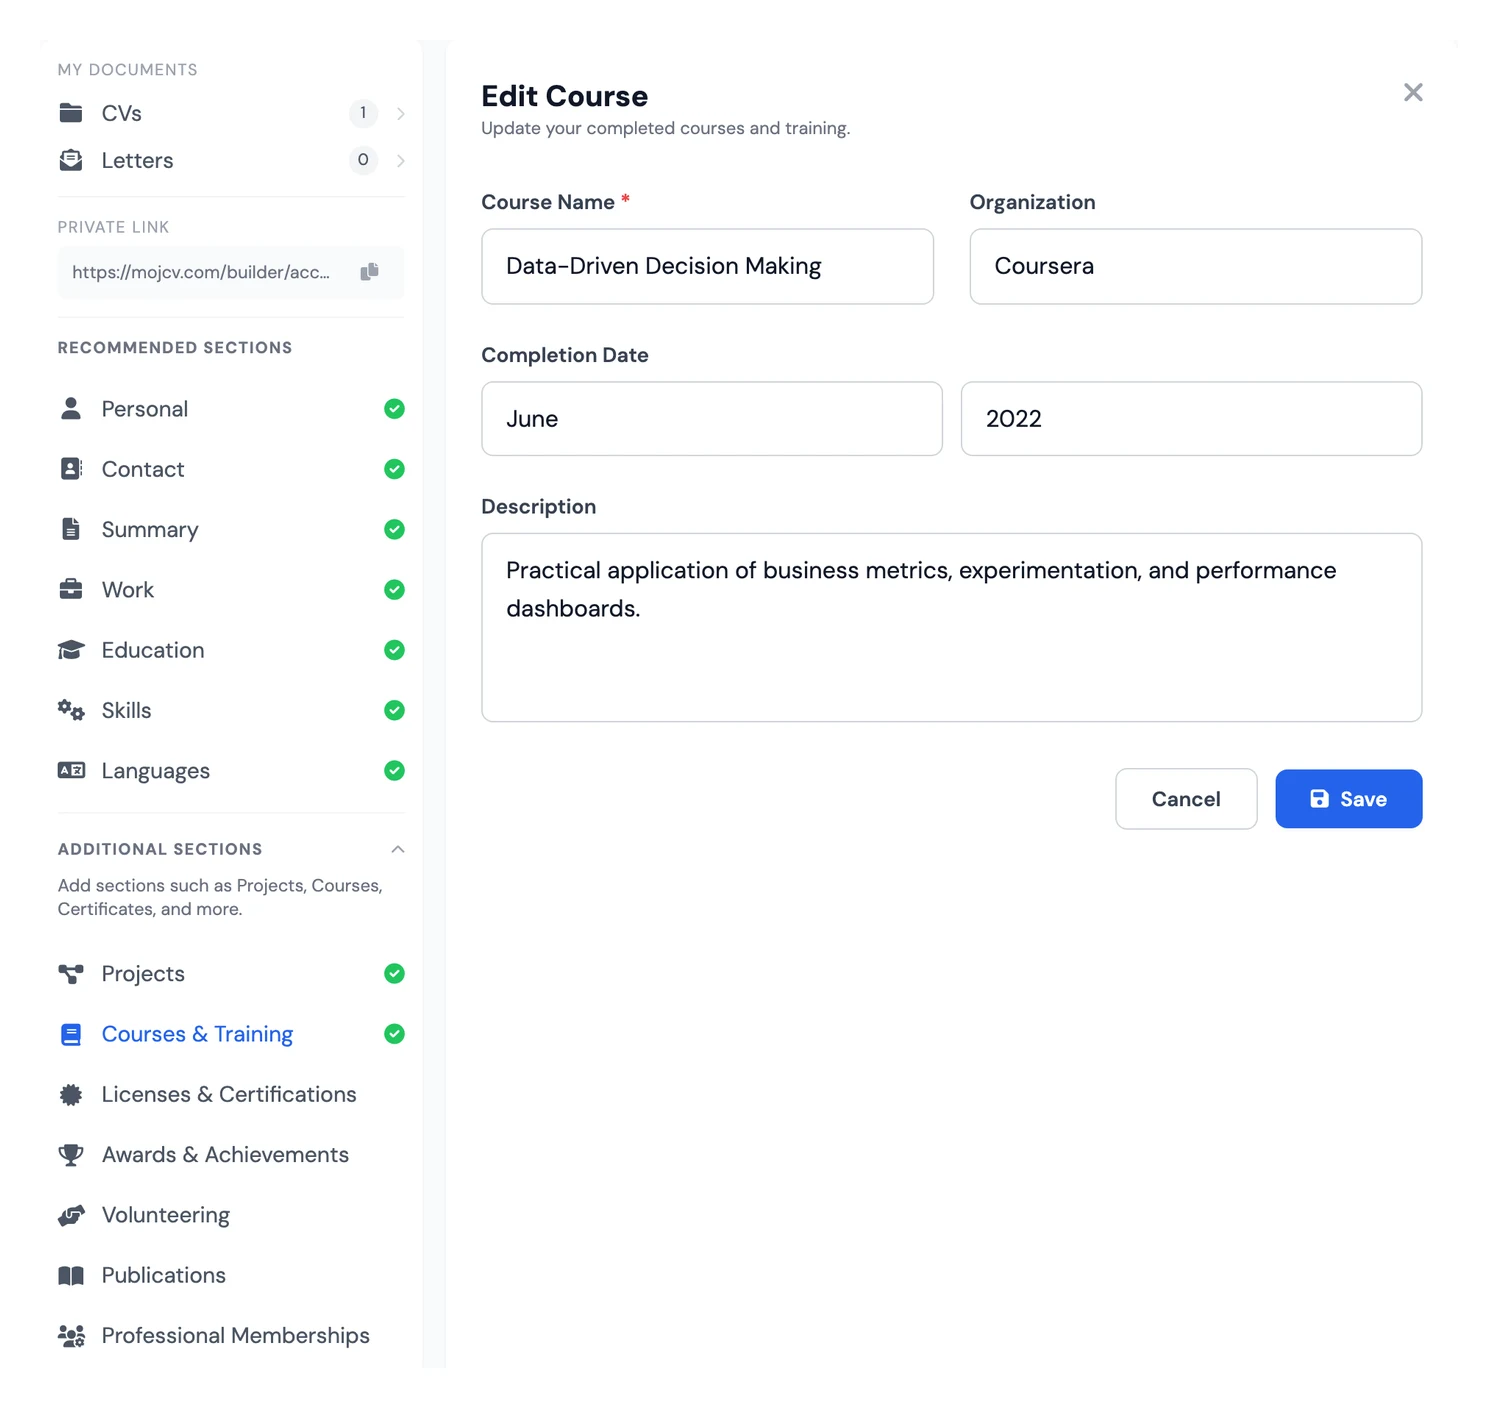
Task: Close the Edit Course dialog
Action: point(1413,93)
